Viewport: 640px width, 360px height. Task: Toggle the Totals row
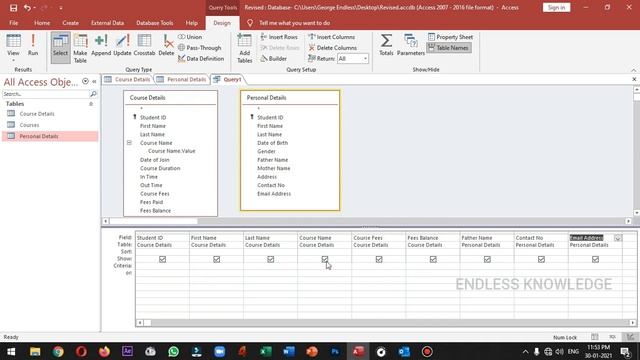pyautogui.click(x=386, y=46)
